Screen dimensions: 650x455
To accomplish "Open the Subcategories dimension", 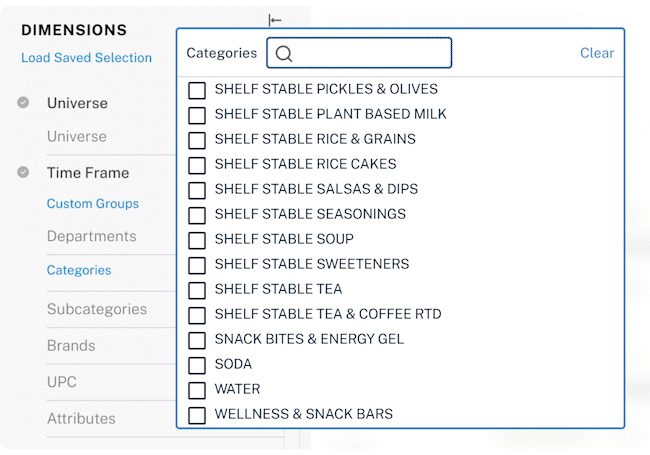I will pyautogui.click(x=97, y=309).
